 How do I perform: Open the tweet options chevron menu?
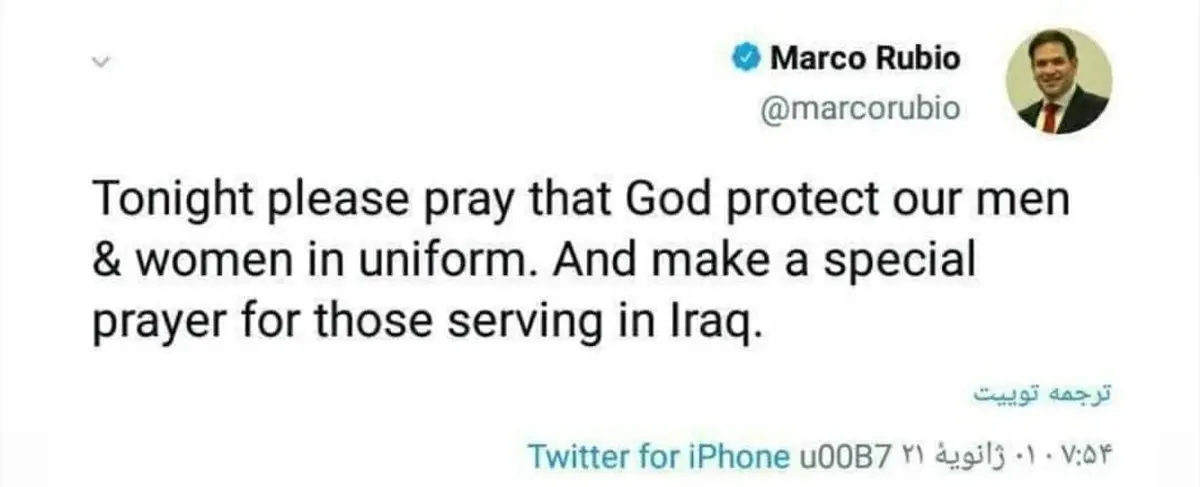pyautogui.click(x=99, y=62)
